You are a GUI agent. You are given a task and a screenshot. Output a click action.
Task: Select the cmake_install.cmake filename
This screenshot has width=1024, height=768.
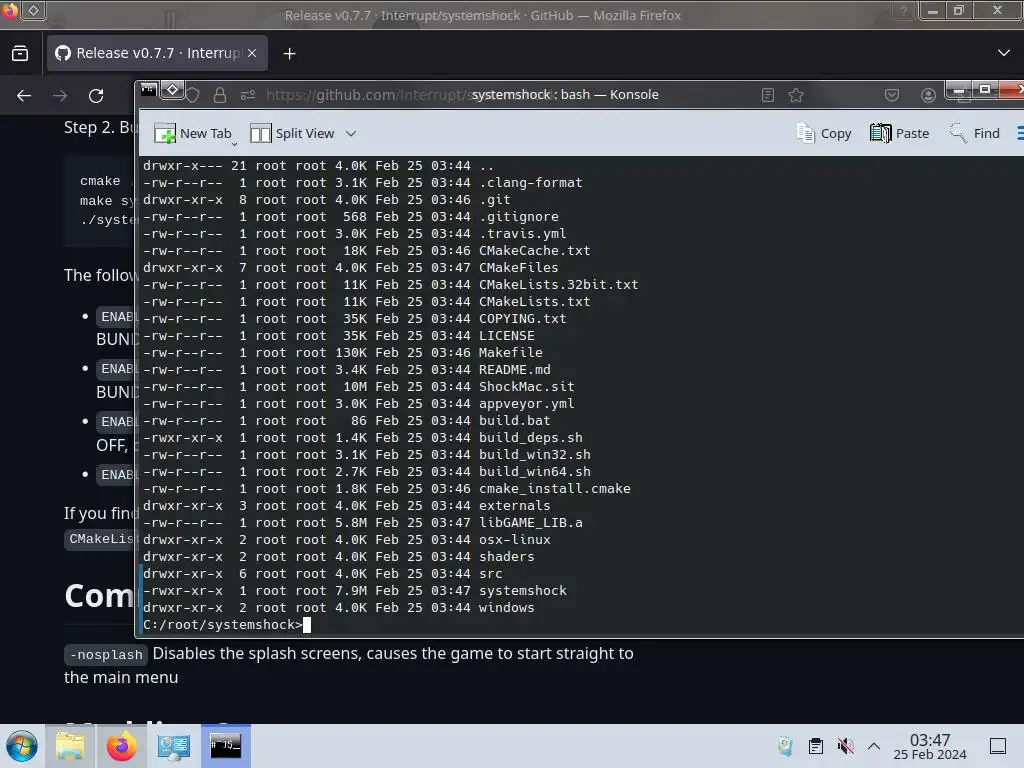pos(554,488)
